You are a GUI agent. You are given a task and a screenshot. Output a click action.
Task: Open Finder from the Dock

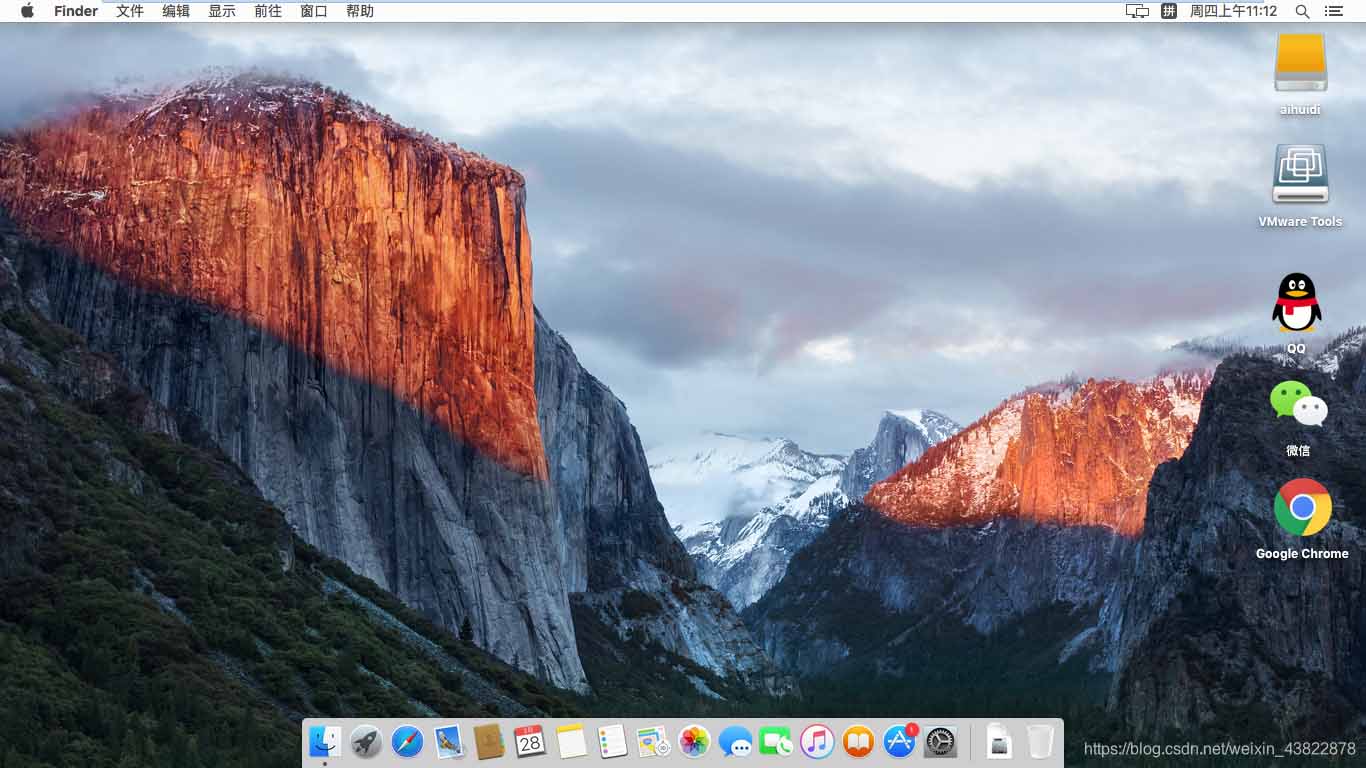325,742
